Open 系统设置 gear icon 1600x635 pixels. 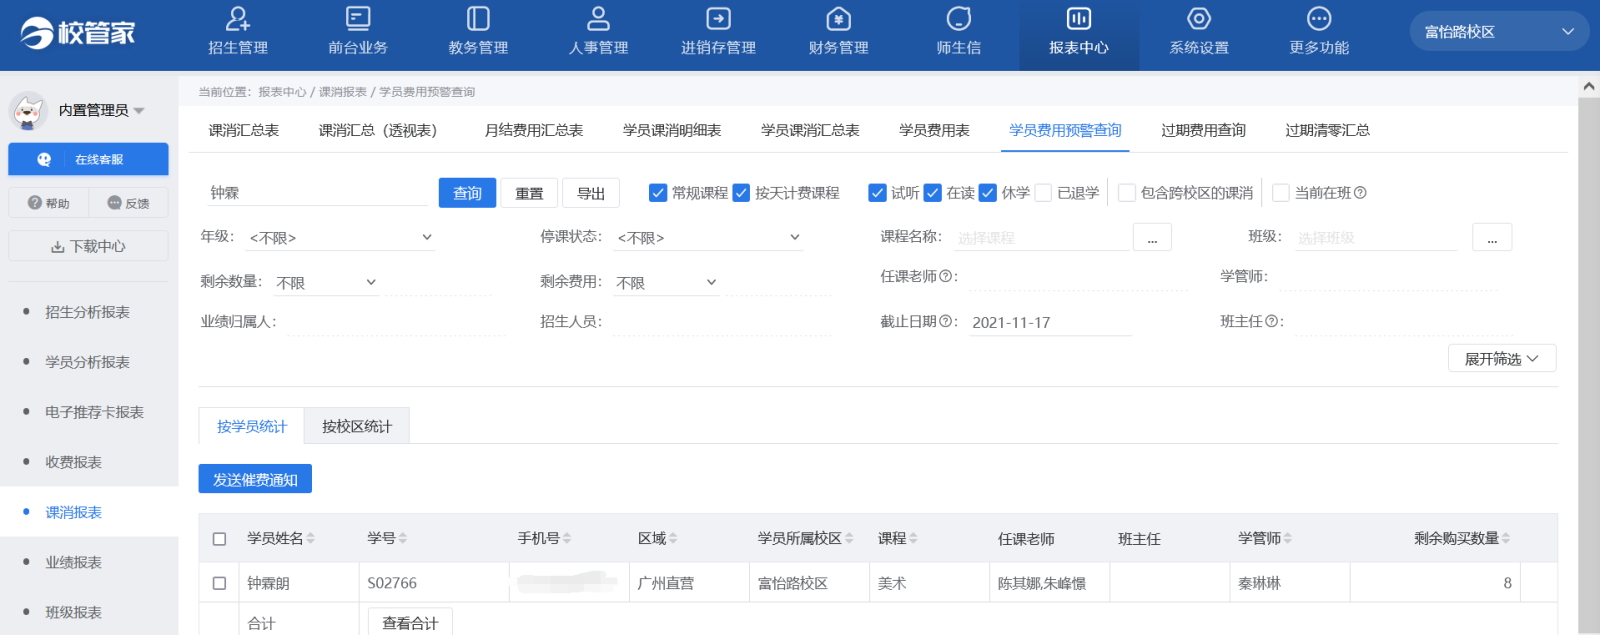1199,19
